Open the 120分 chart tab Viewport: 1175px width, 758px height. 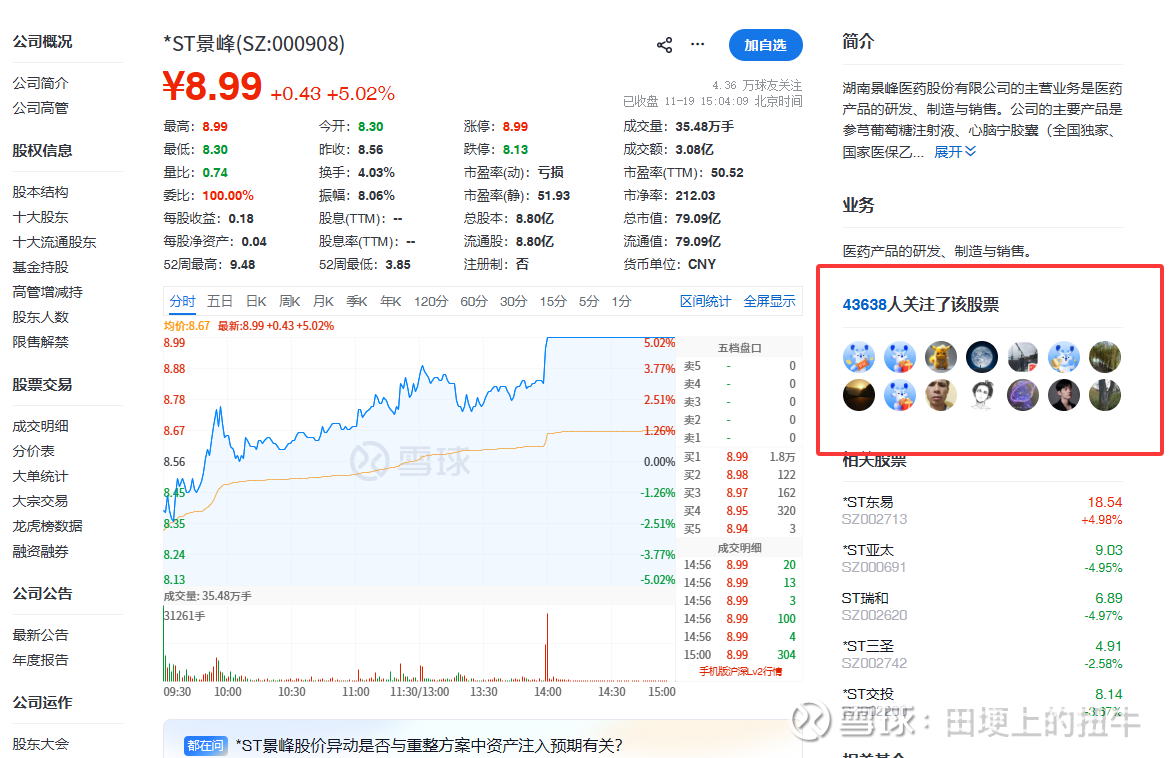coord(431,301)
